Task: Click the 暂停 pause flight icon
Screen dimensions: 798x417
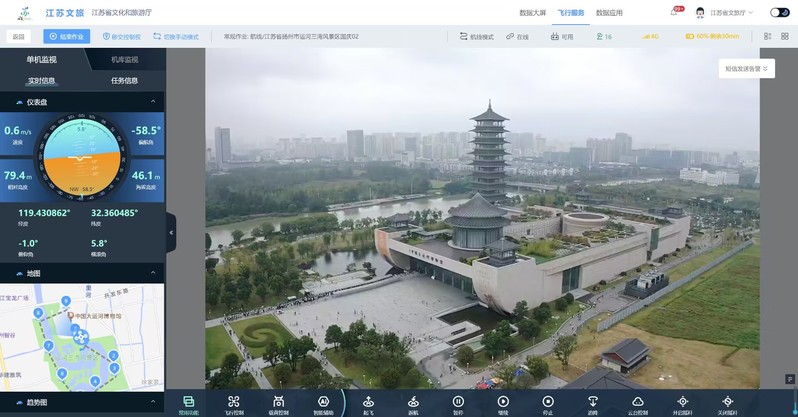Action: 458,403
